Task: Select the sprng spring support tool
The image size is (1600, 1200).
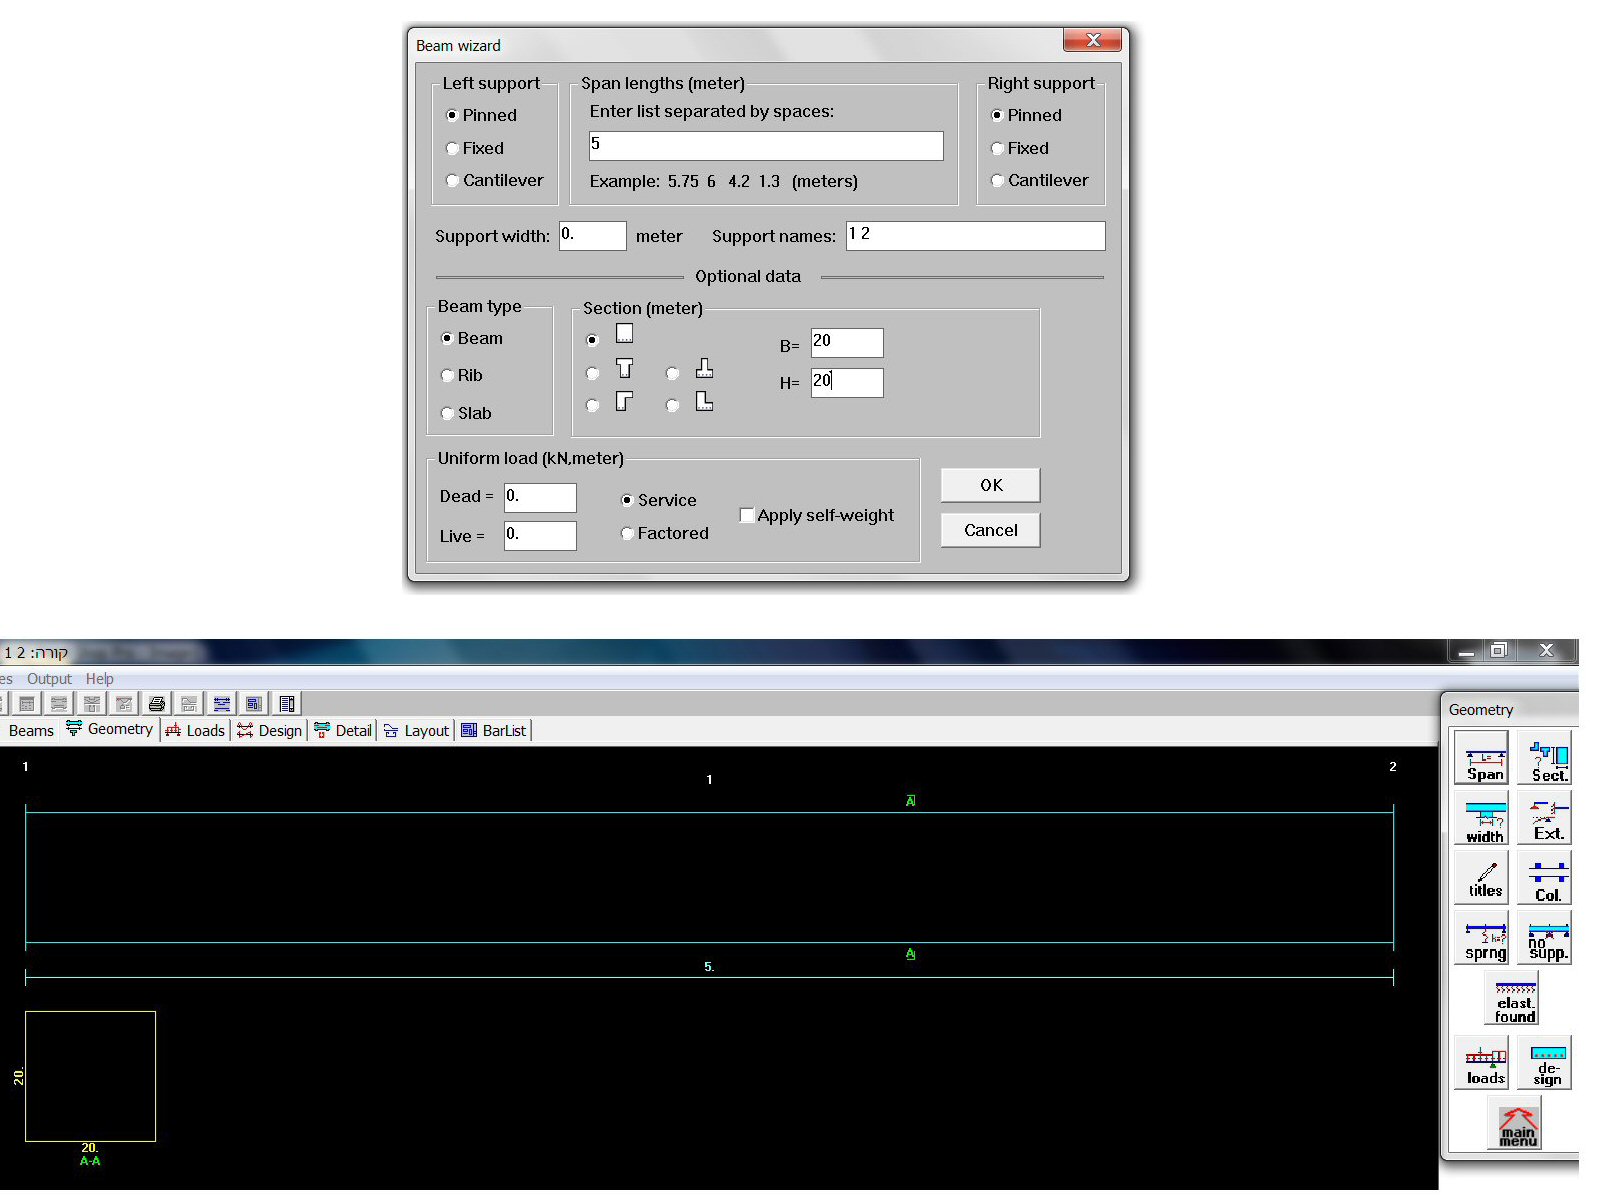Action: [1481, 938]
